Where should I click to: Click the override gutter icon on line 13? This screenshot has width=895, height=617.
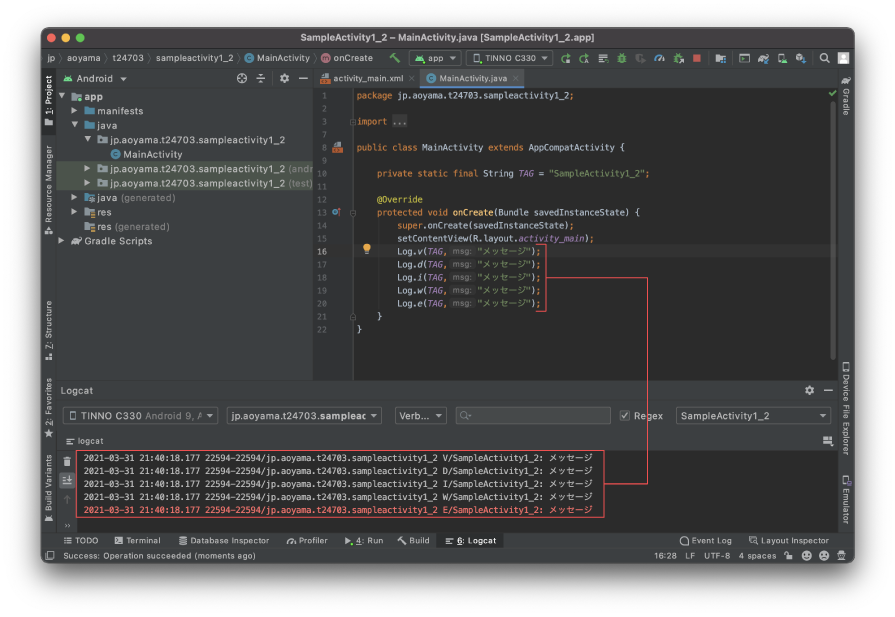coord(337,212)
